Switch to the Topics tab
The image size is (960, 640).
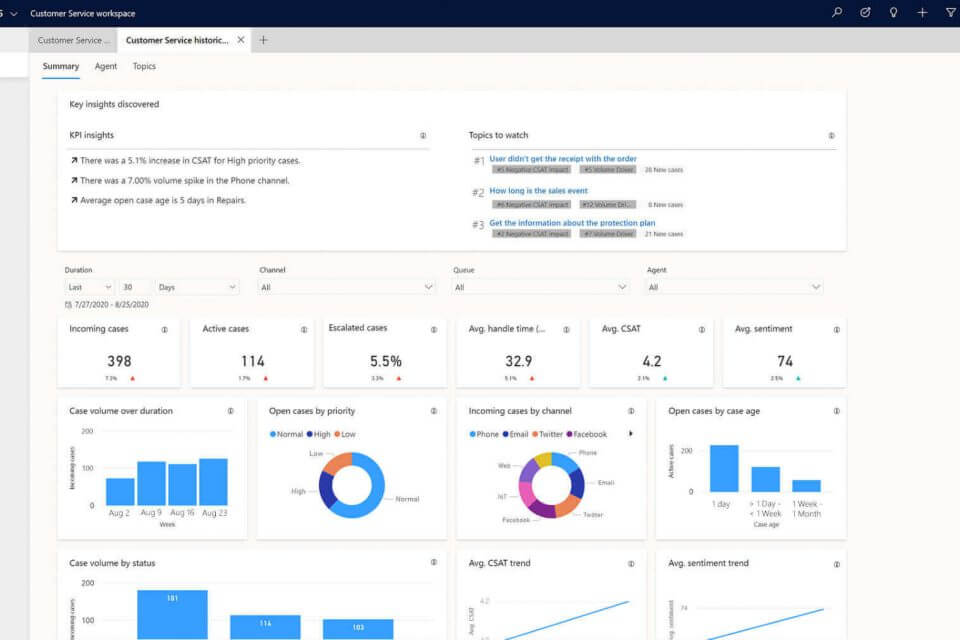tap(144, 66)
